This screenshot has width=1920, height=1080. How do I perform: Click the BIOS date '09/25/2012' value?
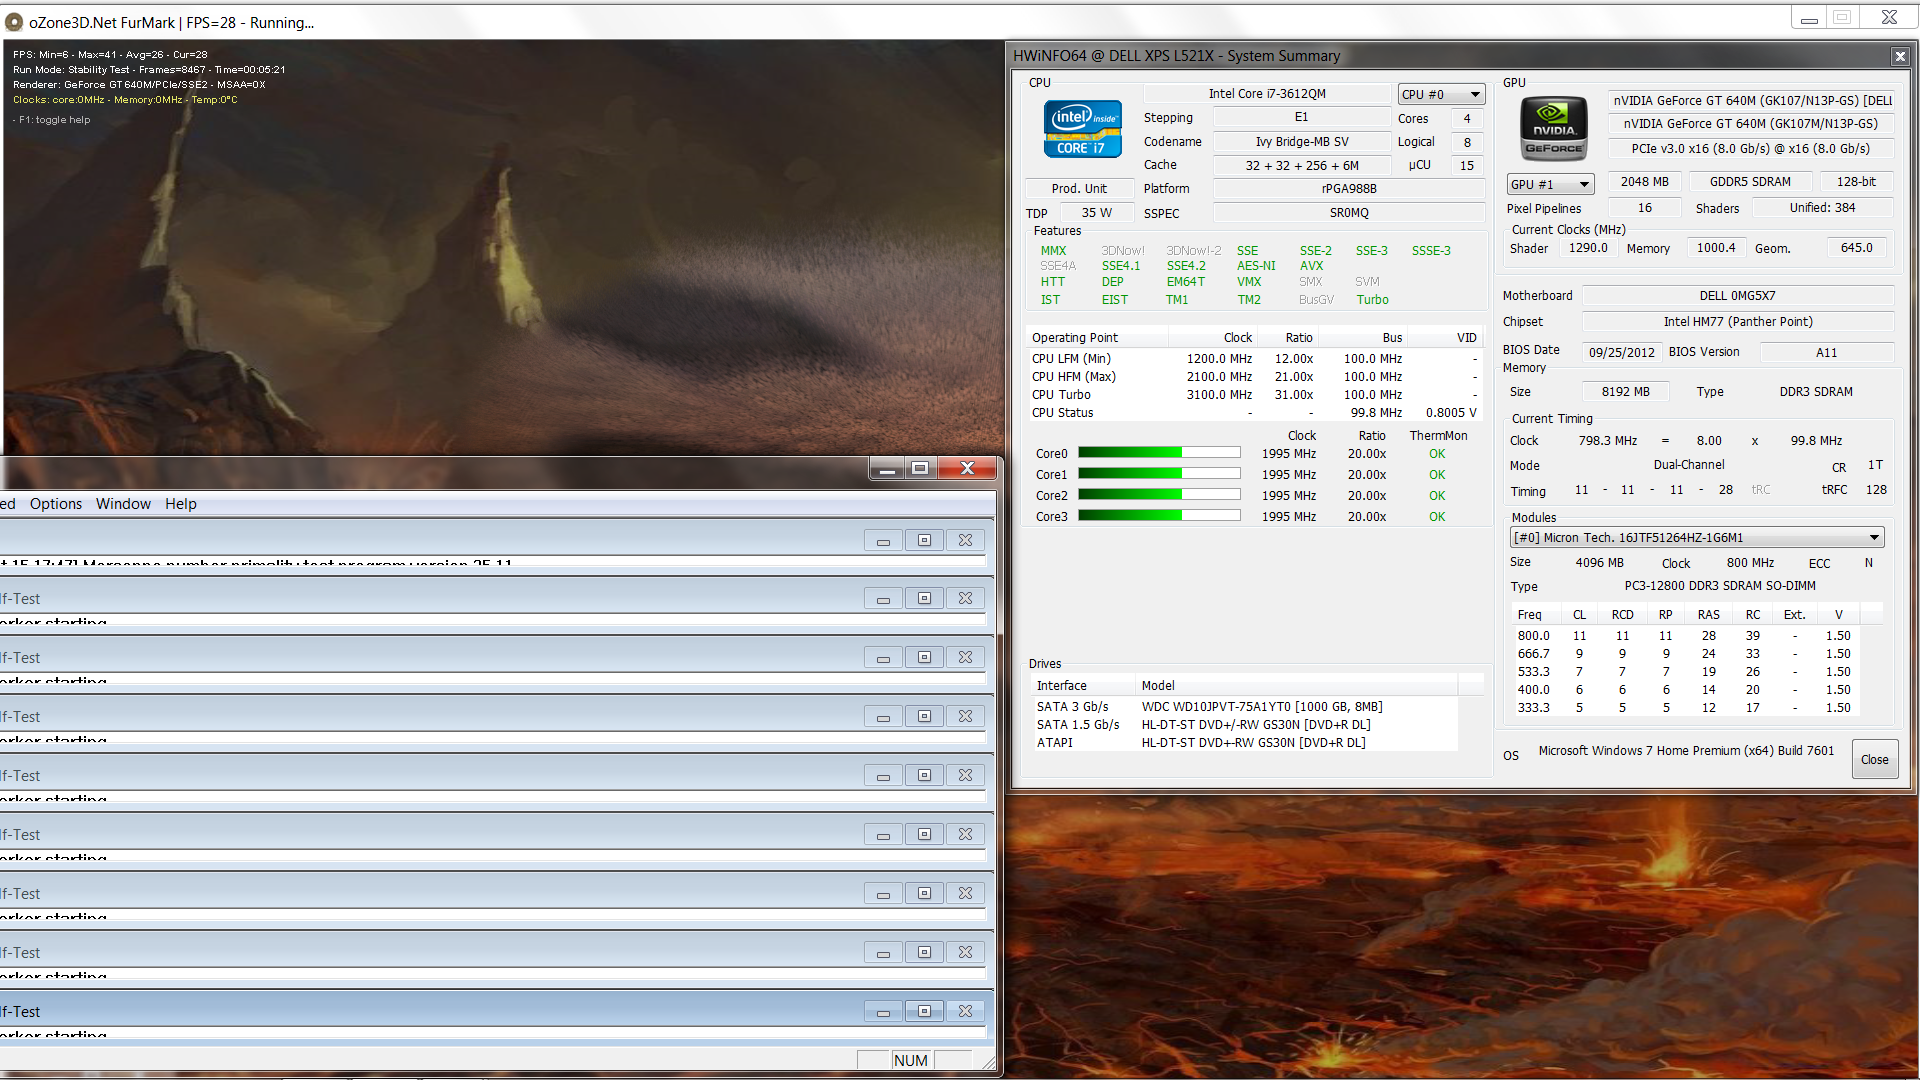coord(1621,353)
